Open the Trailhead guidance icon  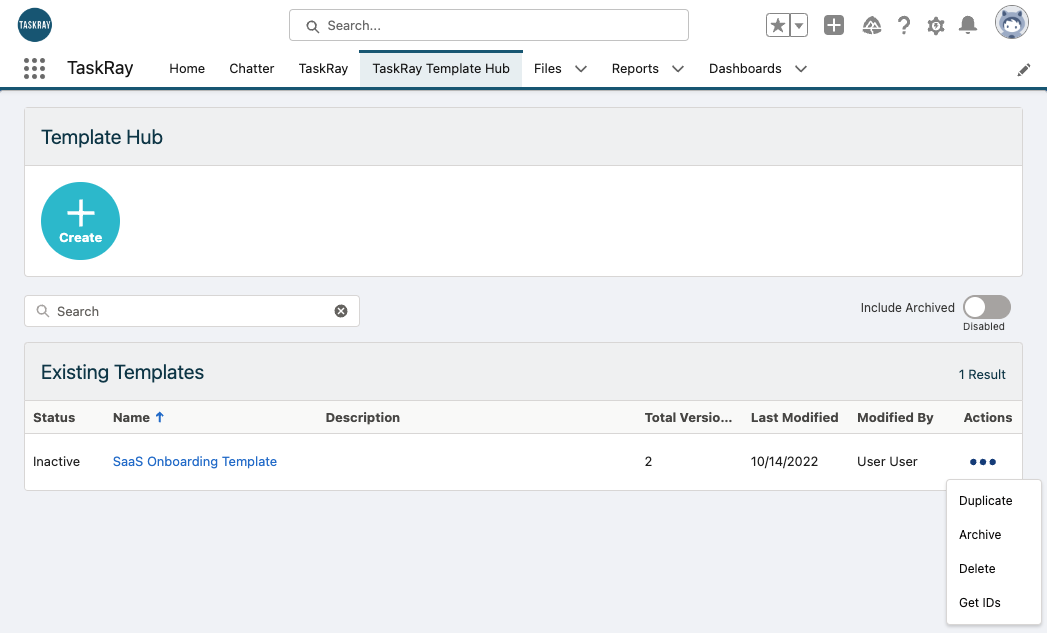[x=871, y=25]
